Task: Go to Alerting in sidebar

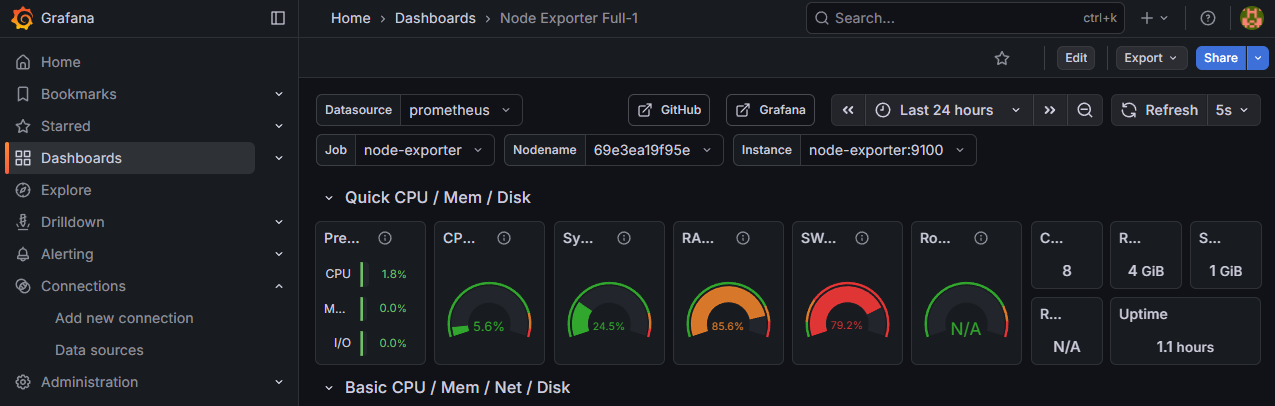Action: 67,254
